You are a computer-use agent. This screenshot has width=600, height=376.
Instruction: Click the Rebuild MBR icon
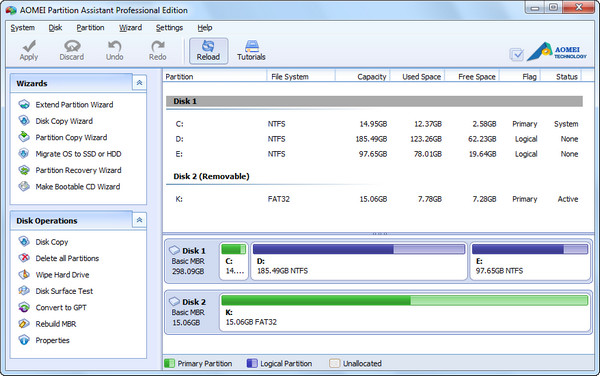pyautogui.click(x=24, y=324)
